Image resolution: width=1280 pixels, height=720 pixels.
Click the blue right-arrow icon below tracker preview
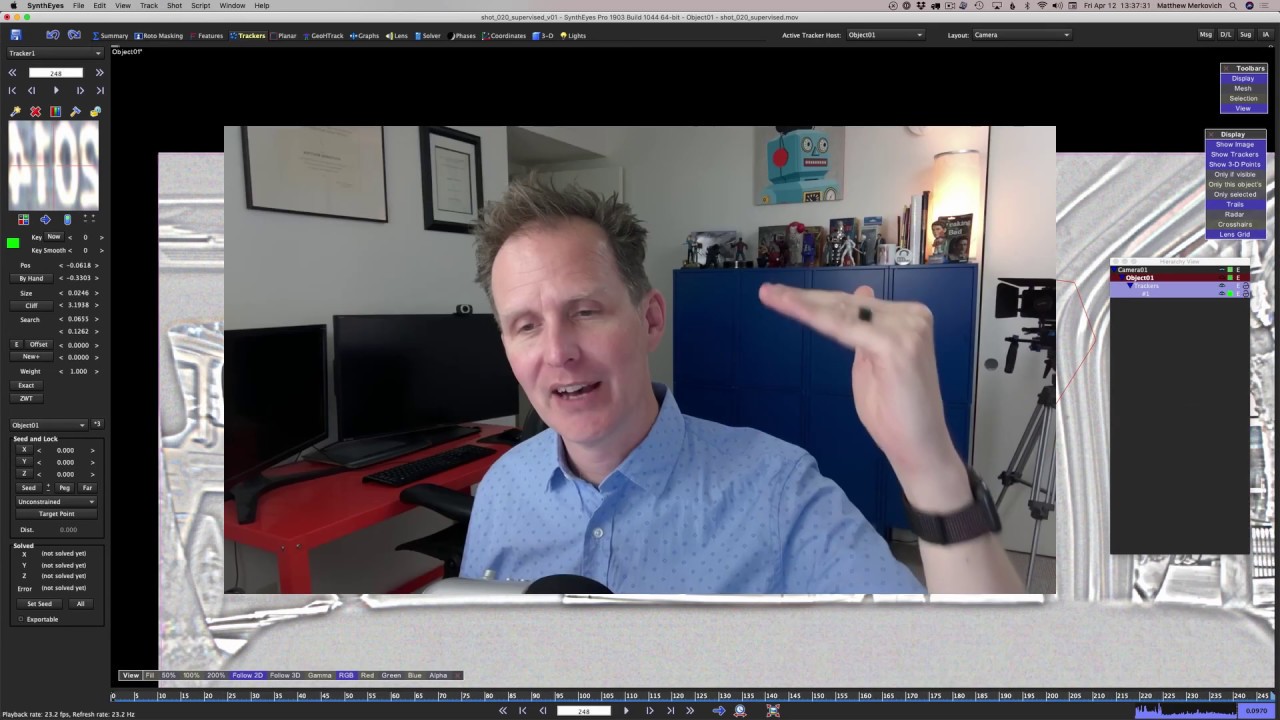click(45, 219)
